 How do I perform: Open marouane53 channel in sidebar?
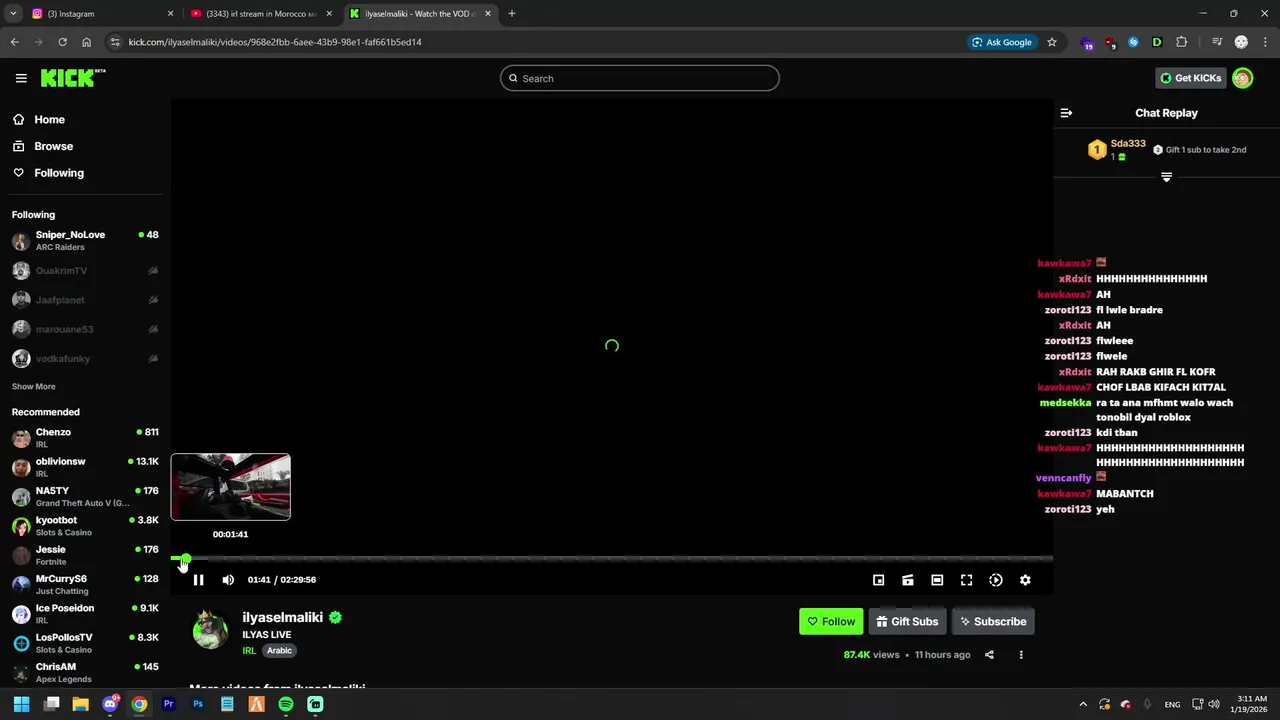click(x=85, y=329)
